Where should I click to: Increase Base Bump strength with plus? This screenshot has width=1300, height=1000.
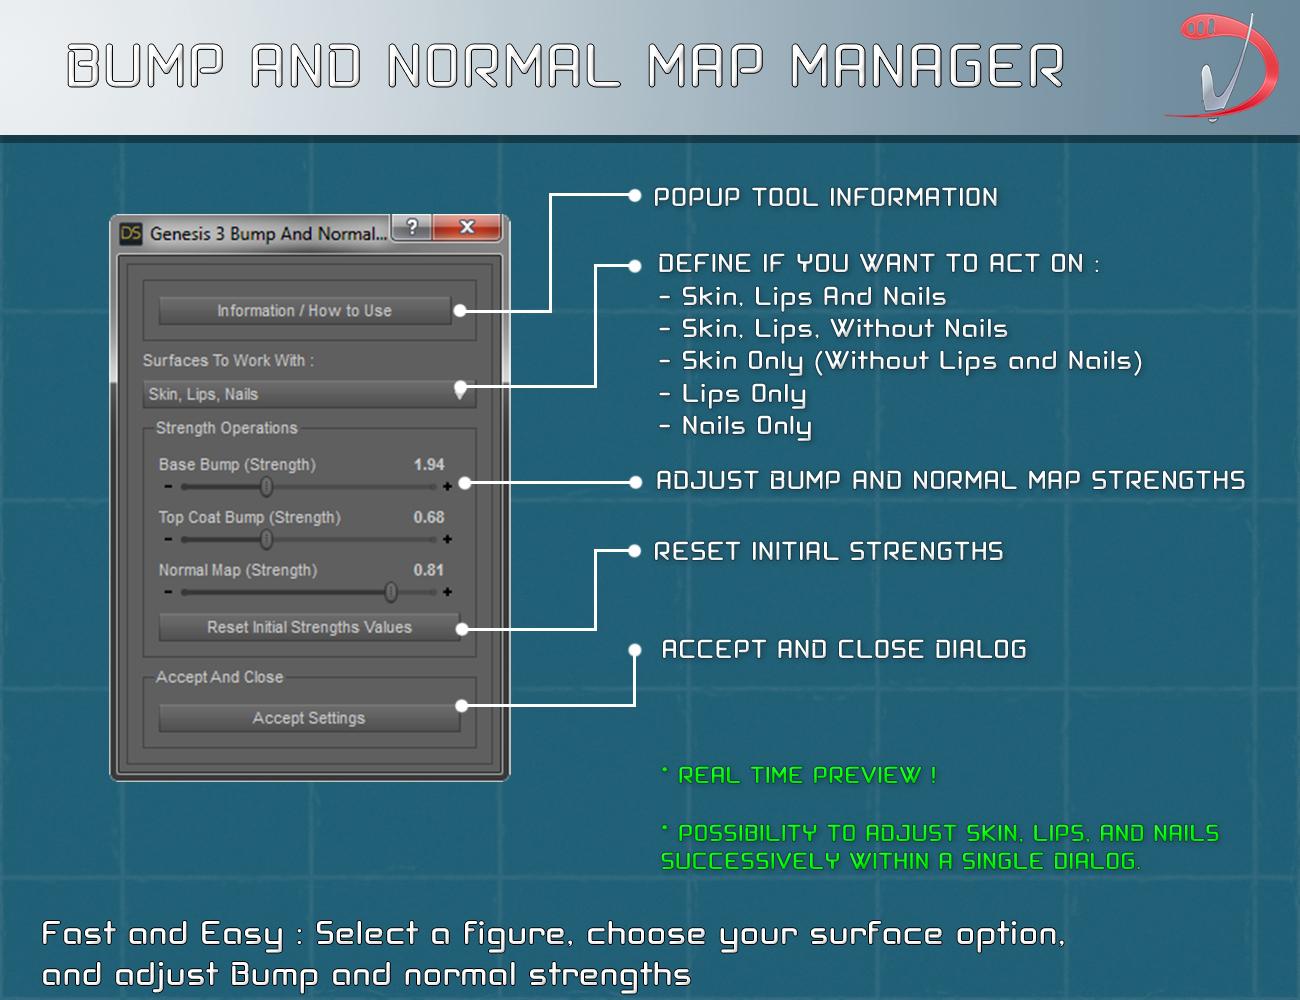tap(447, 487)
